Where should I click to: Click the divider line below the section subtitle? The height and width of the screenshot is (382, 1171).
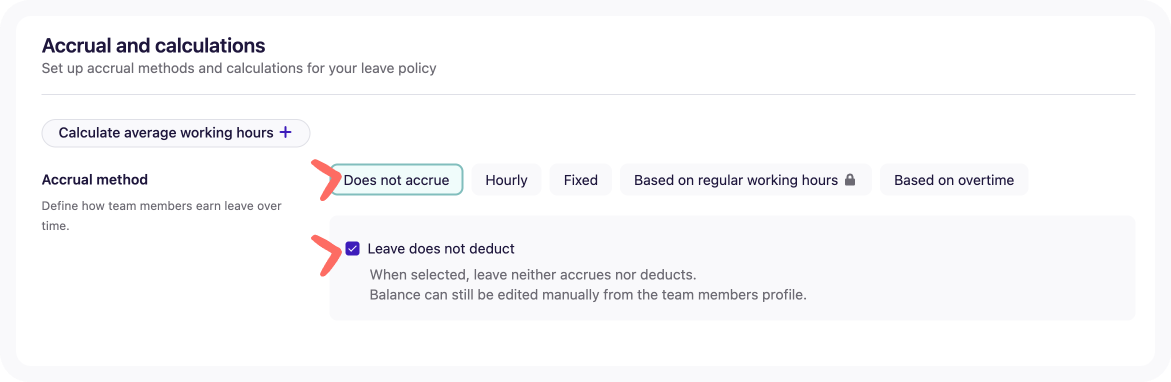[x=588, y=95]
